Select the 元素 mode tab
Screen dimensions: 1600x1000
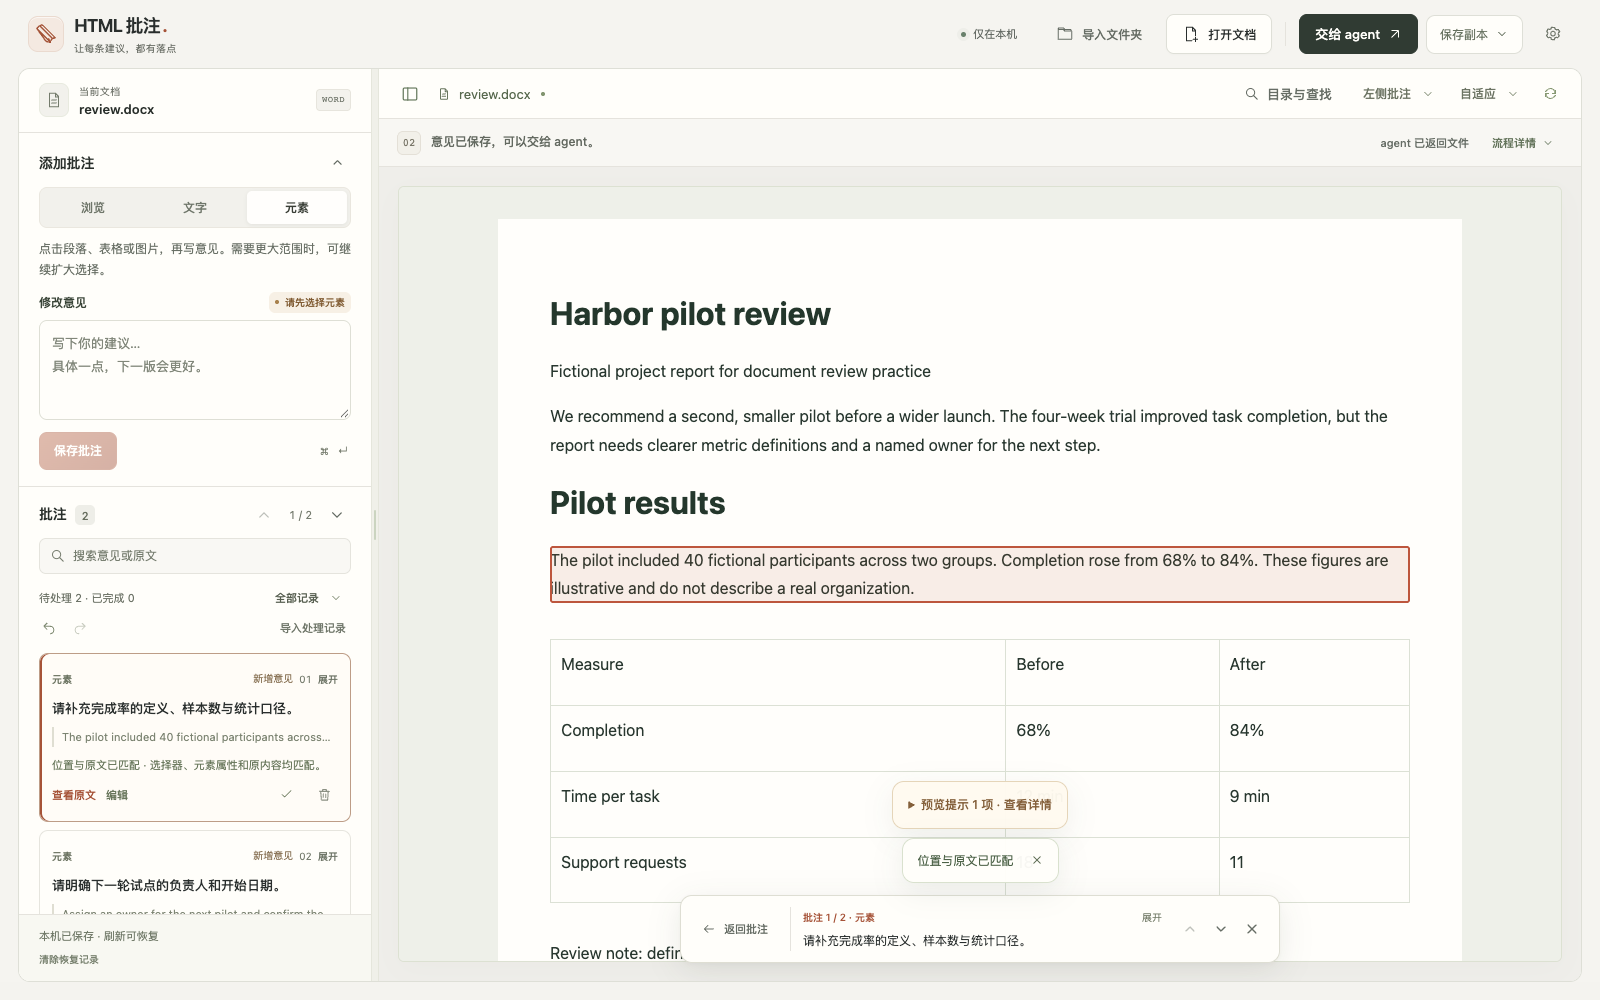click(297, 208)
